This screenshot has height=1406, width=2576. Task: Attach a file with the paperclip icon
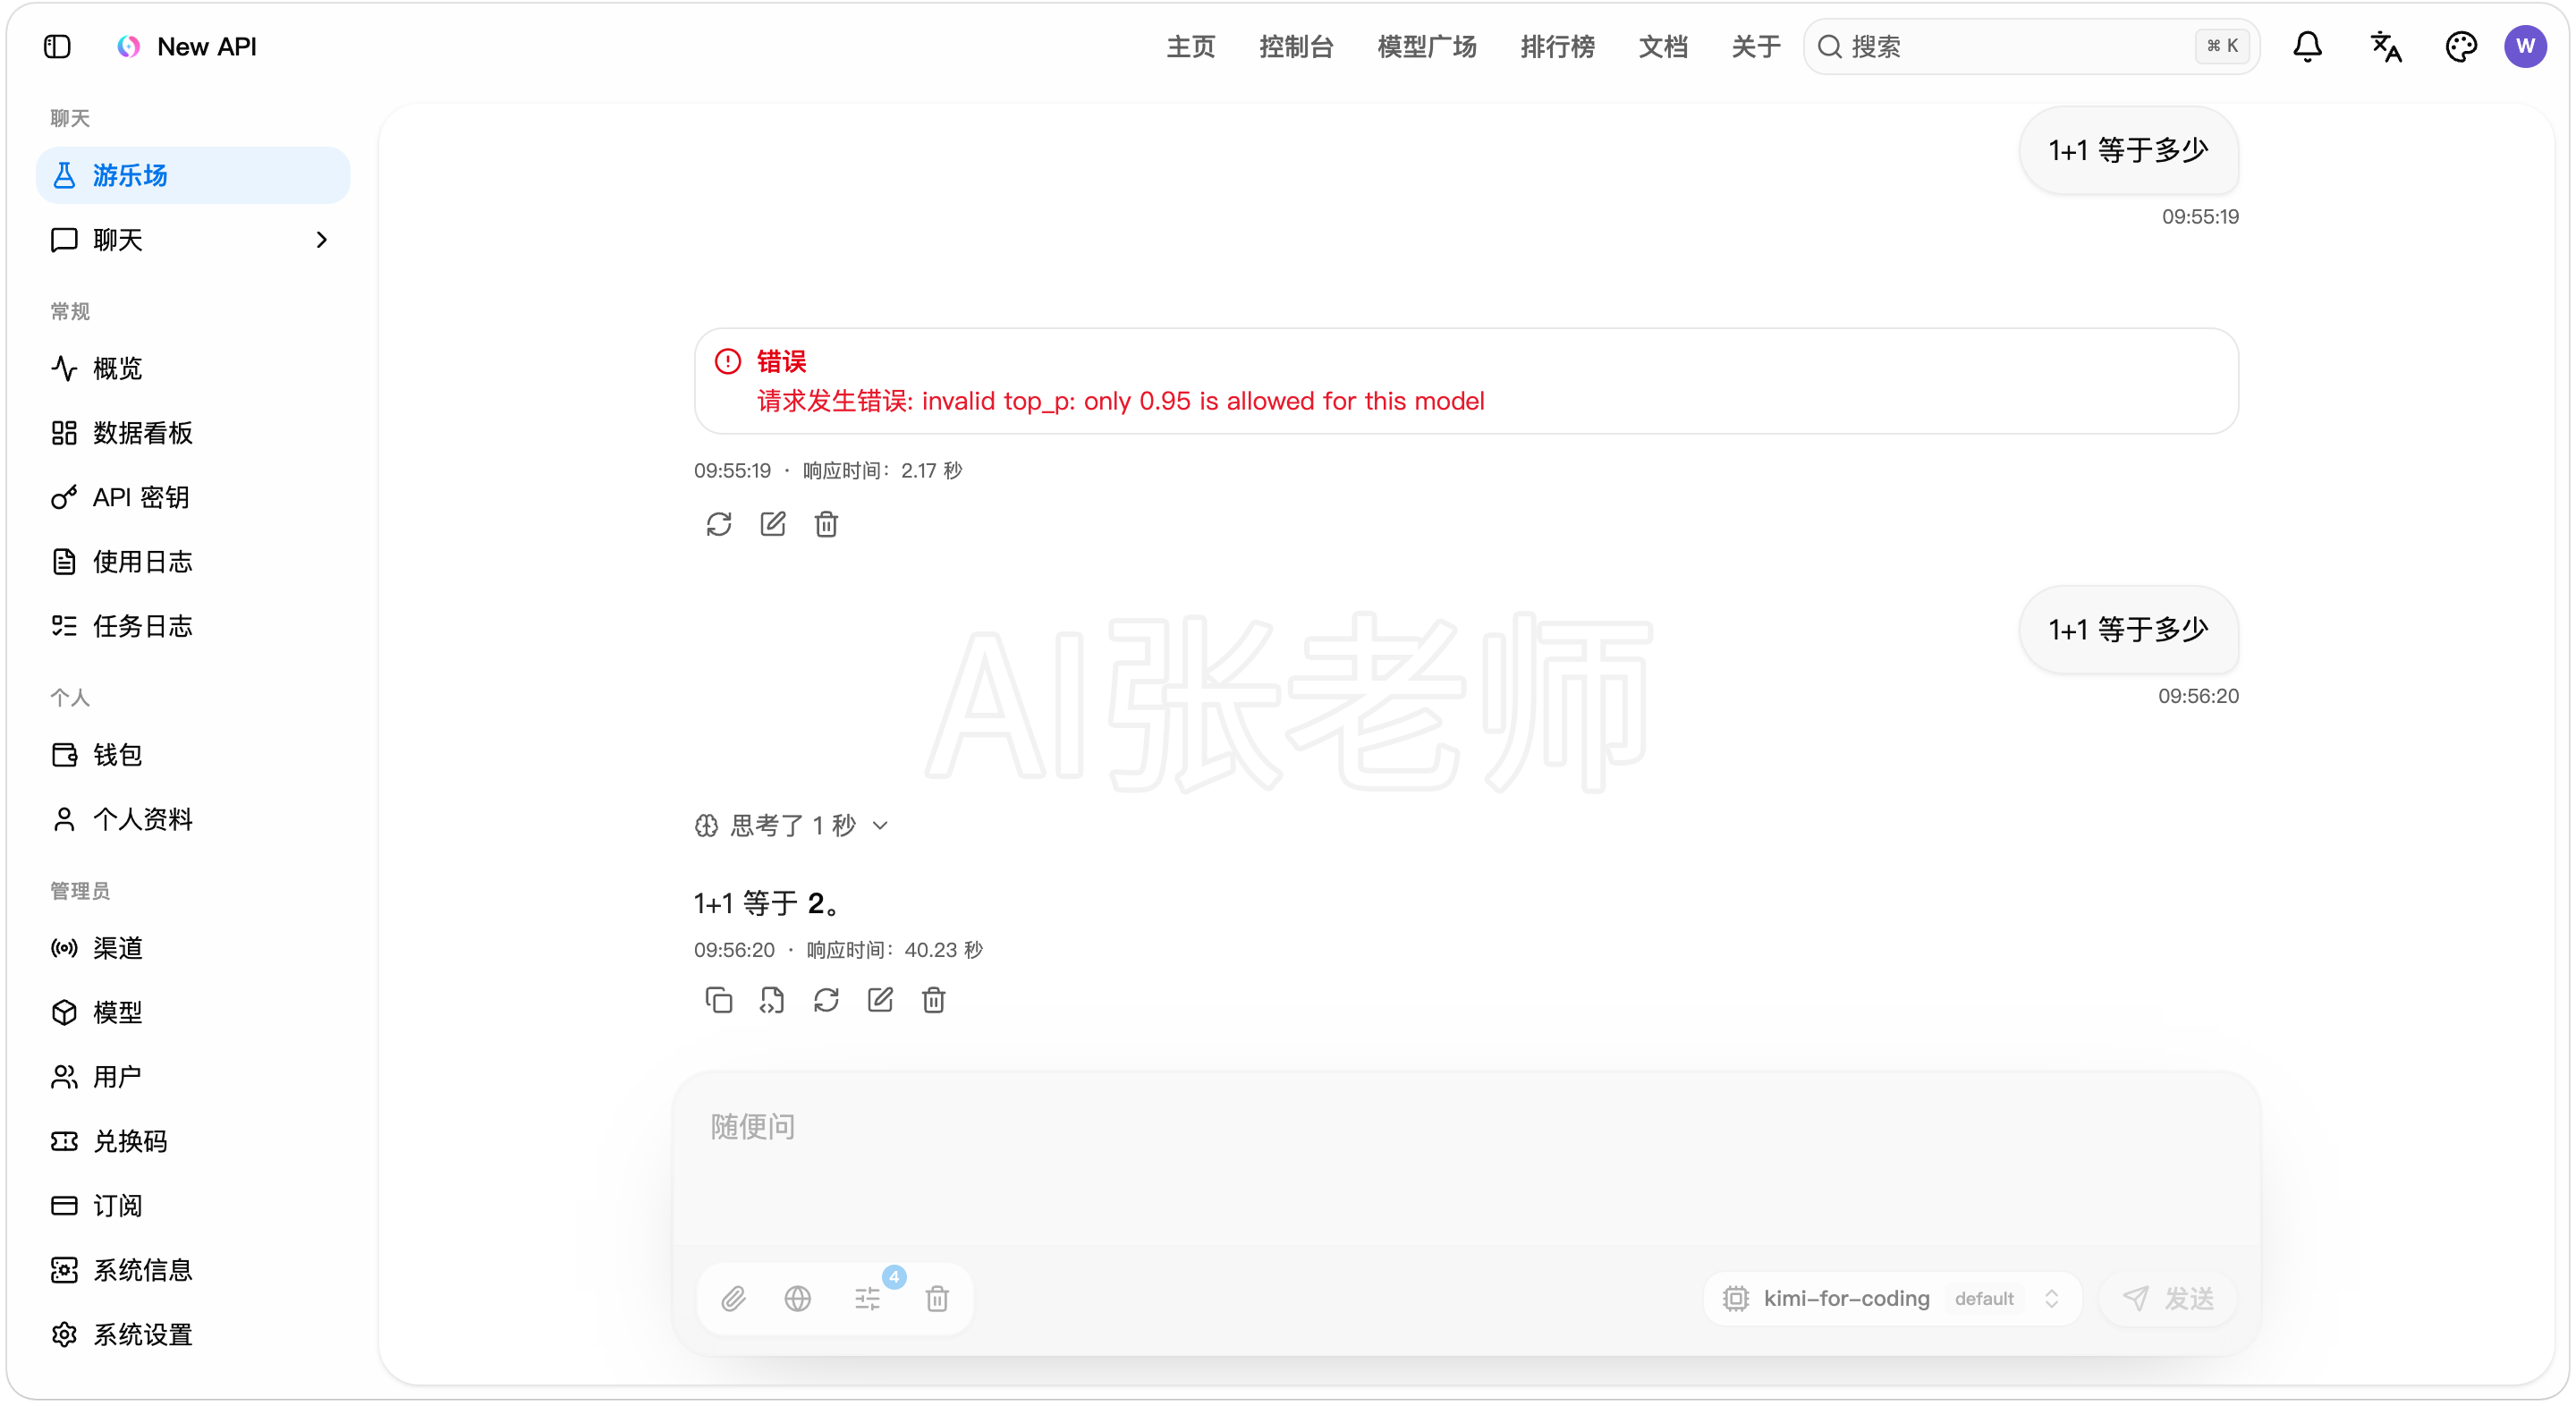coord(733,1299)
